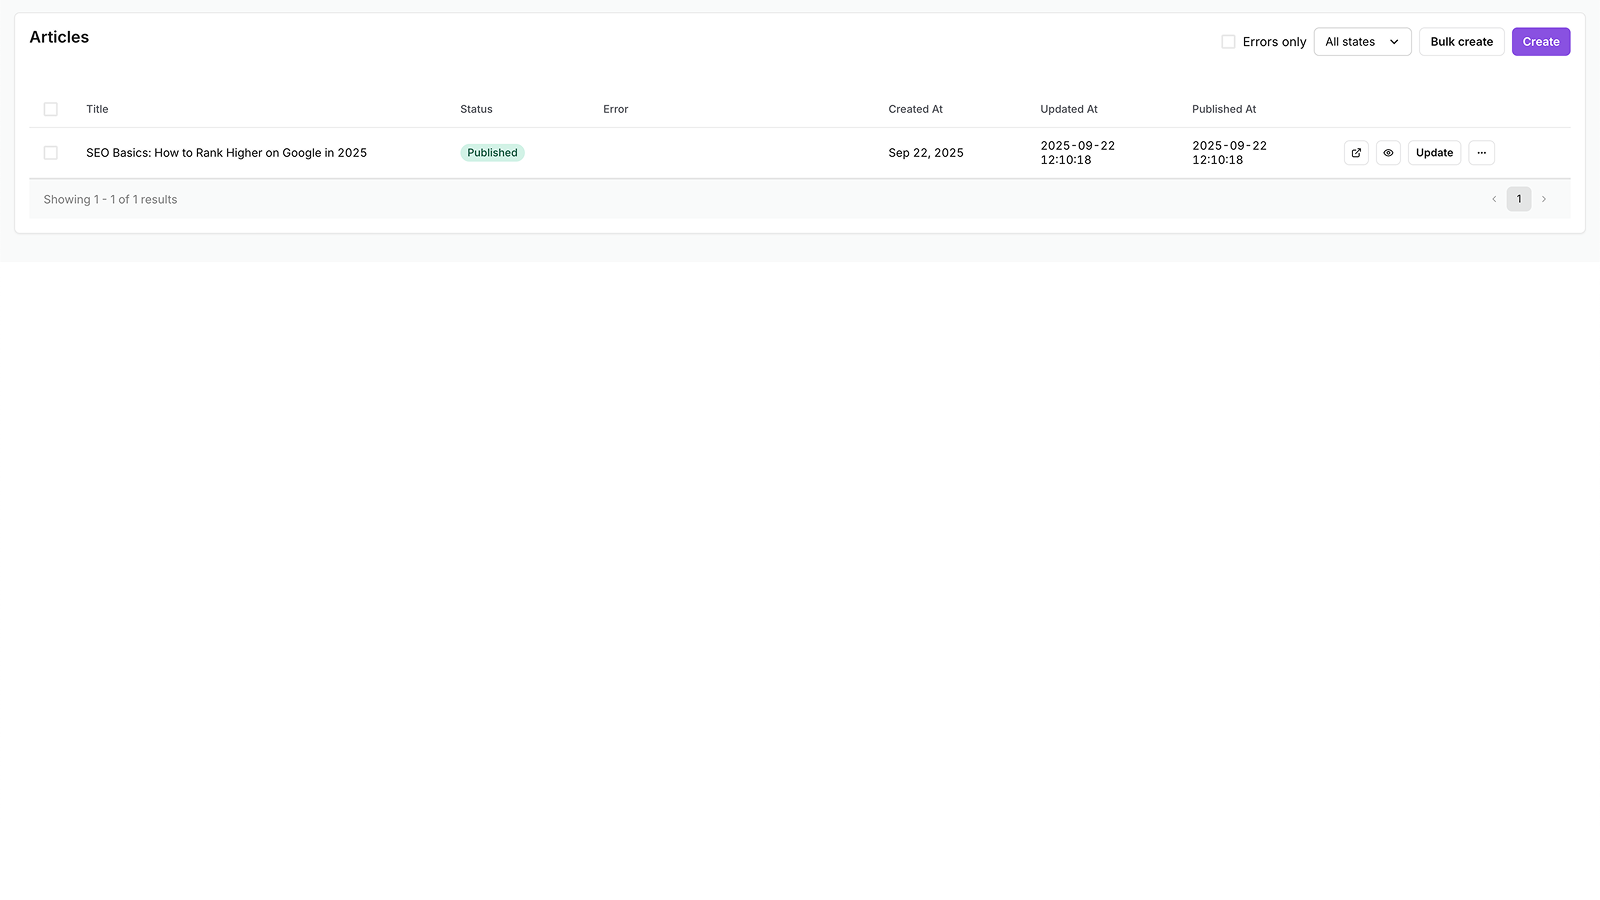Click the Published status badge

(492, 152)
